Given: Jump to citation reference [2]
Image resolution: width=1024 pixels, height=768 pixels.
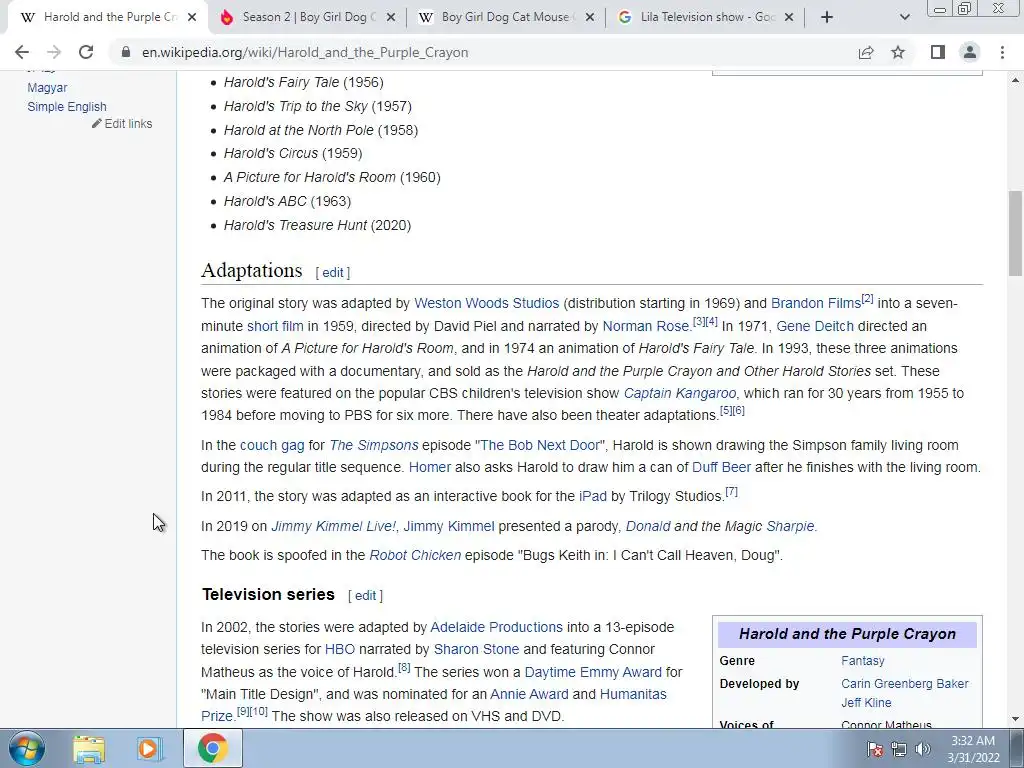Looking at the screenshot, I should point(867,298).
